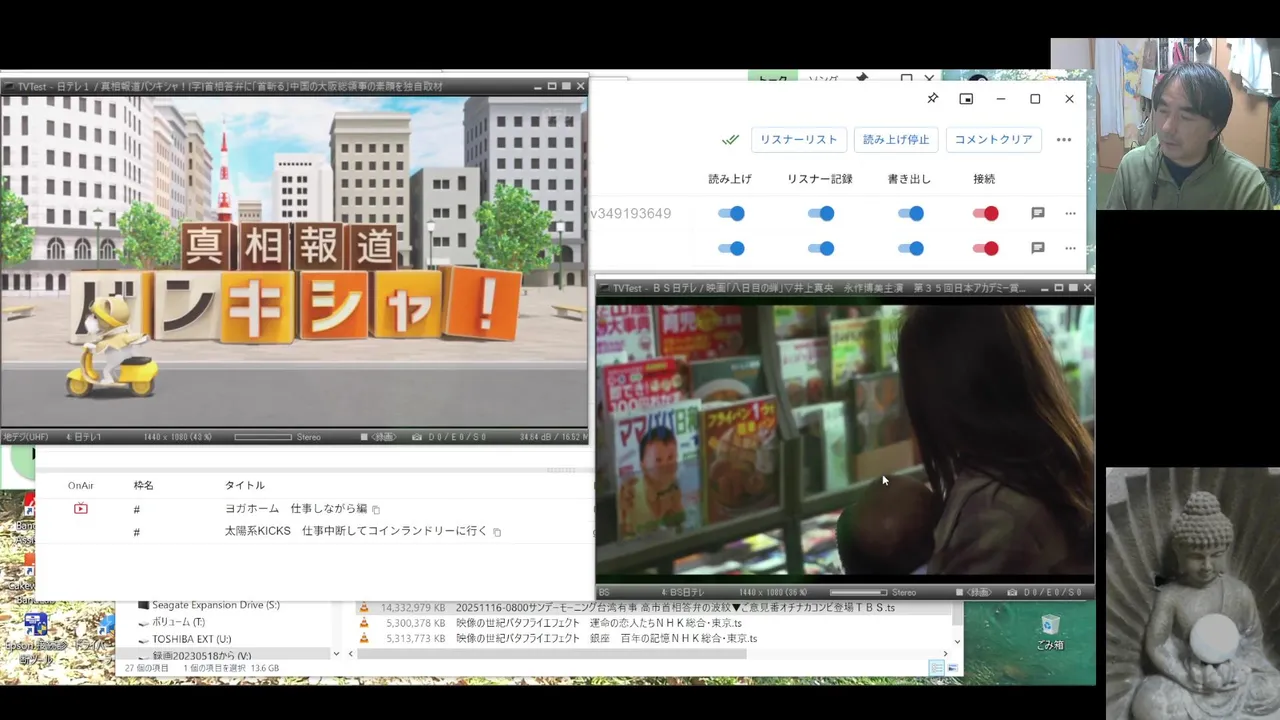Open three-dot menu for v349193649 row
This screenshot has width=1280, height=720.
coord(1070,213)
